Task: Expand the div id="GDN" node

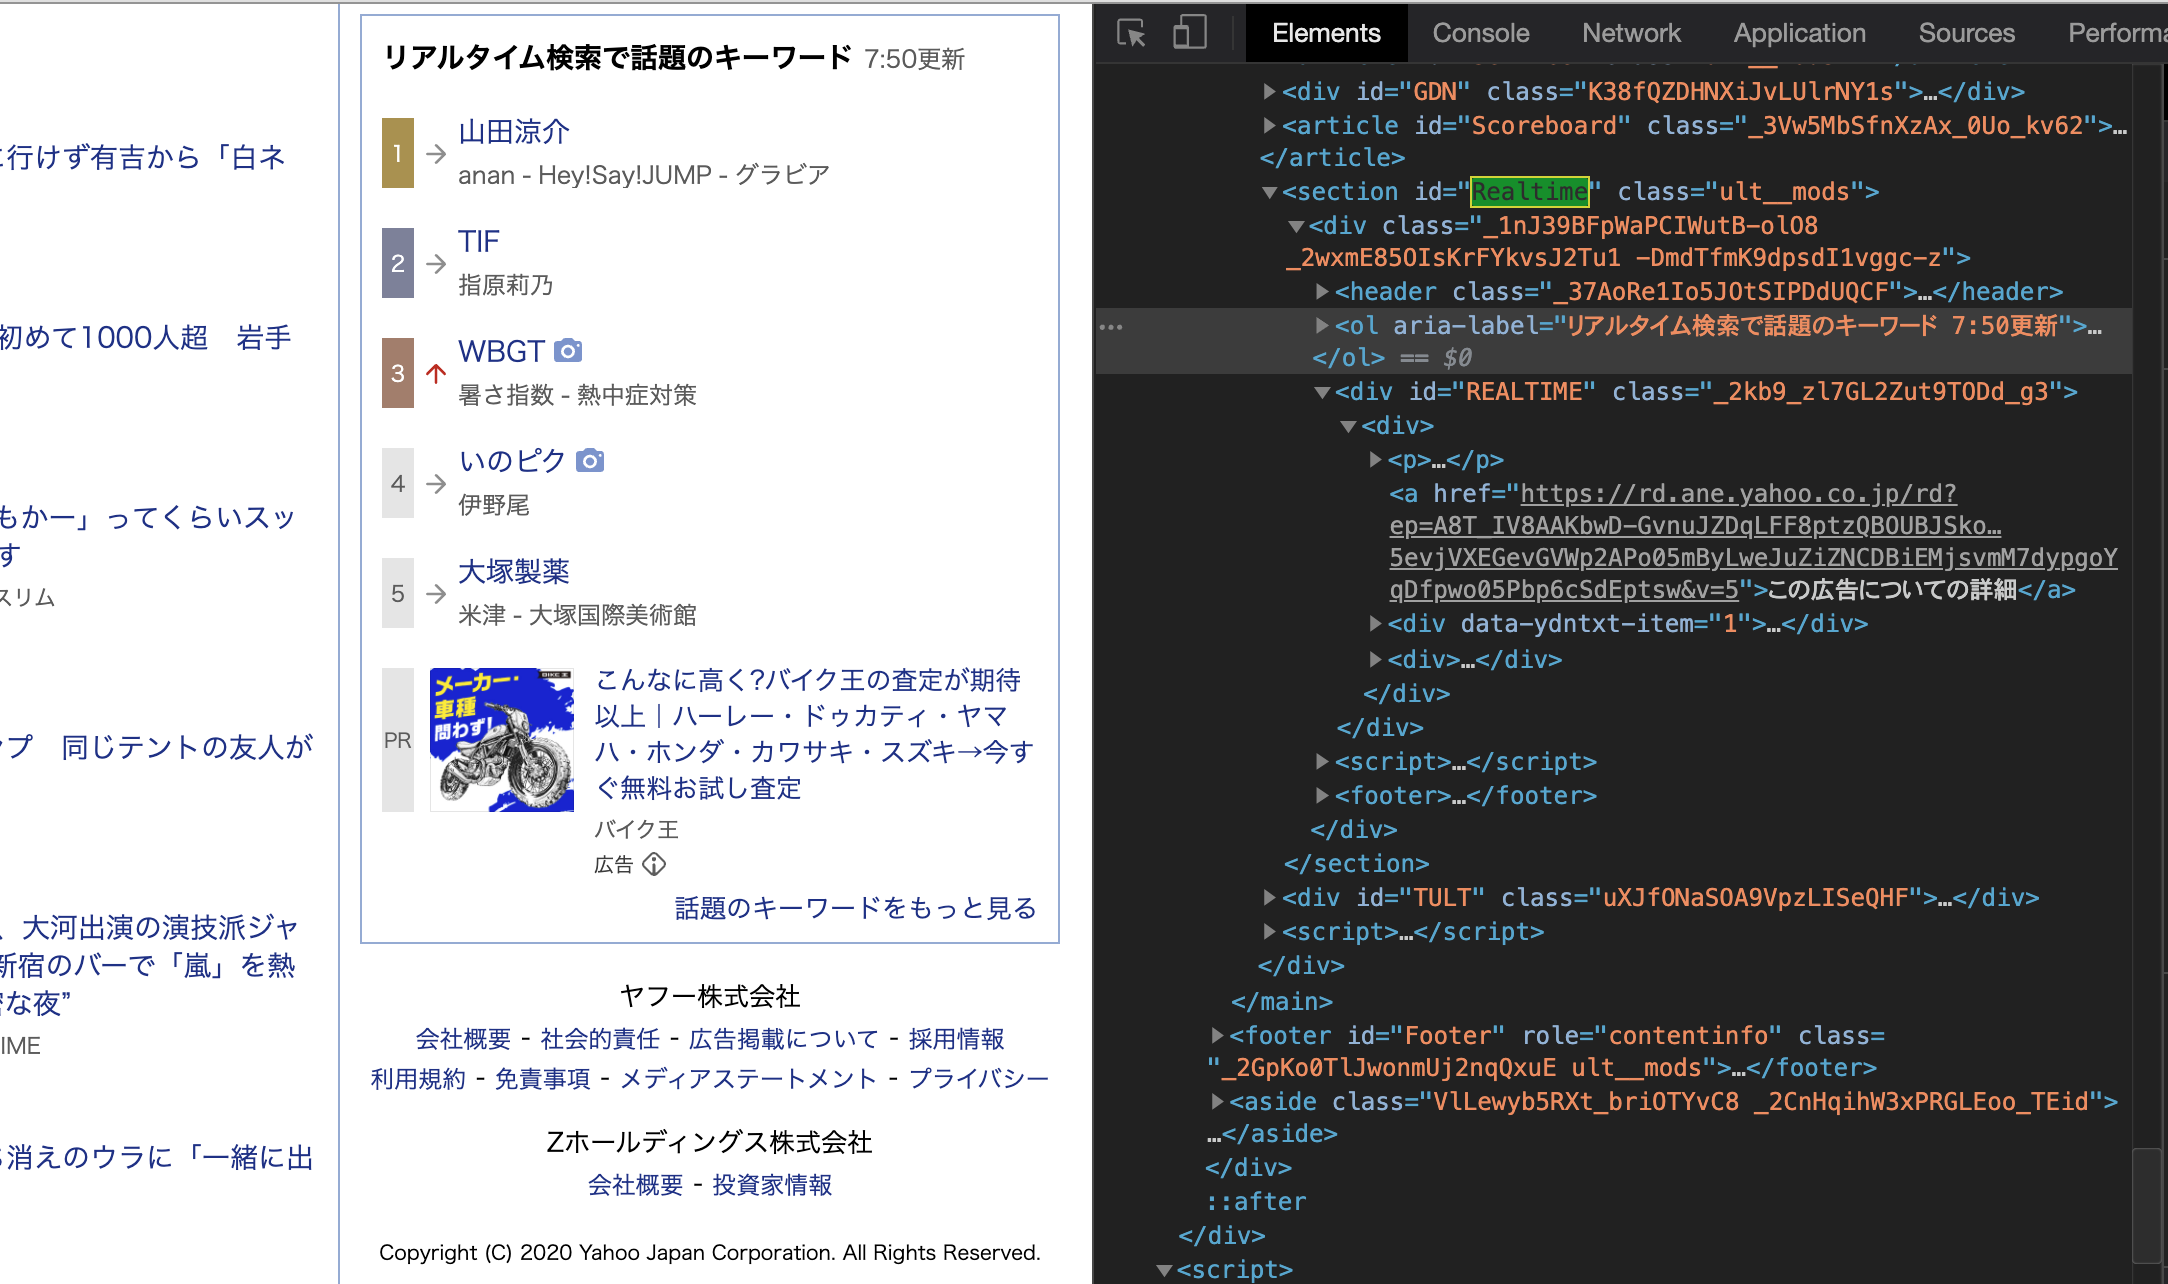Action: pyautogui.click(x=1269, y=92)
